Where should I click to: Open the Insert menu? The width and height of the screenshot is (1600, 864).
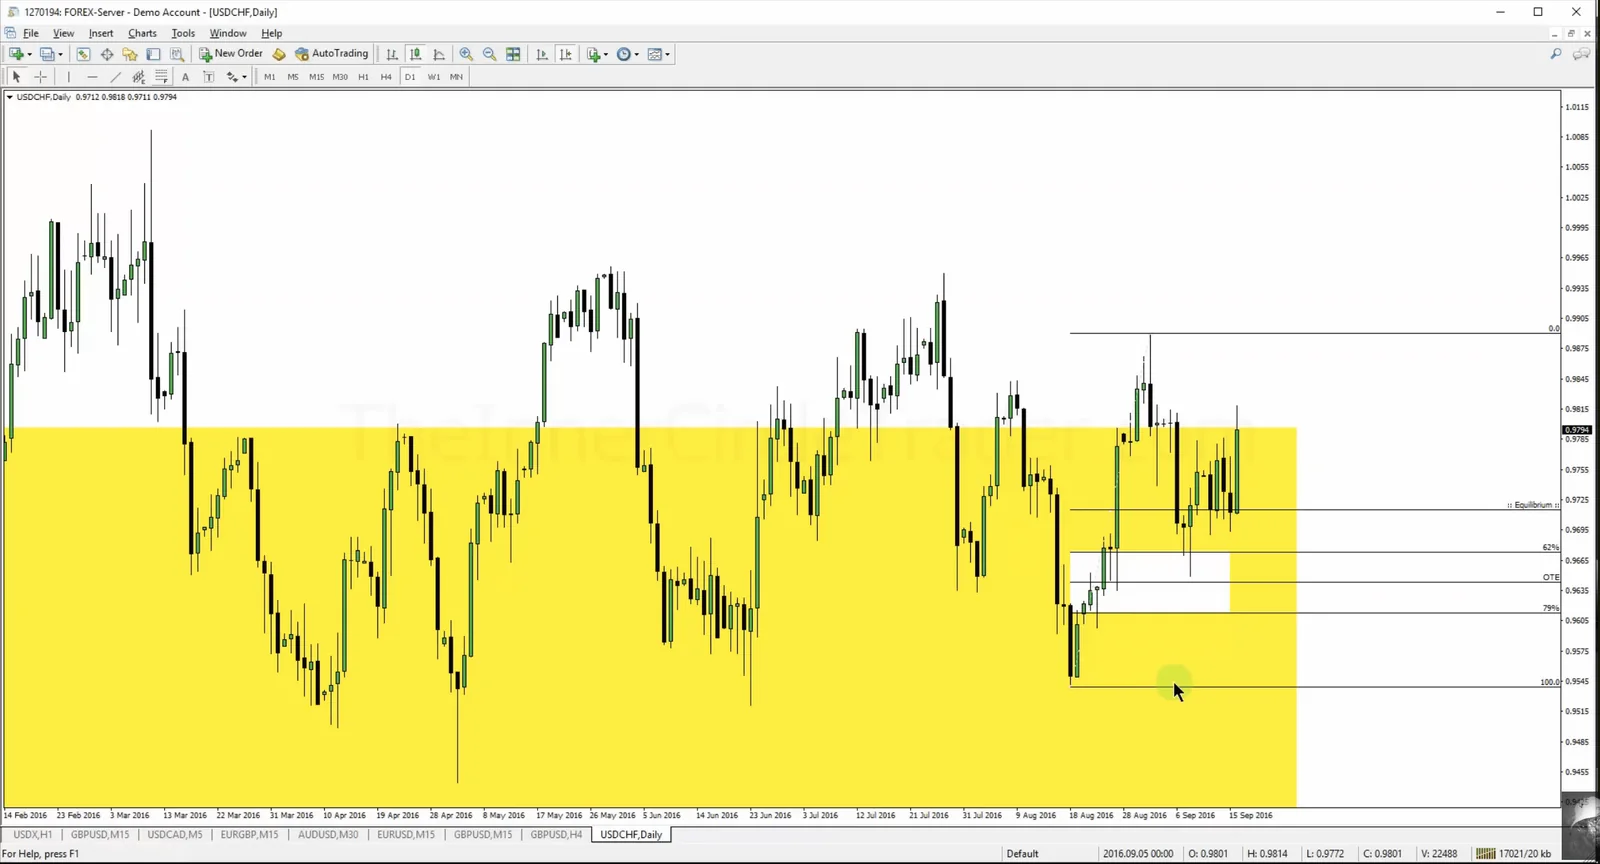(101, 33)
